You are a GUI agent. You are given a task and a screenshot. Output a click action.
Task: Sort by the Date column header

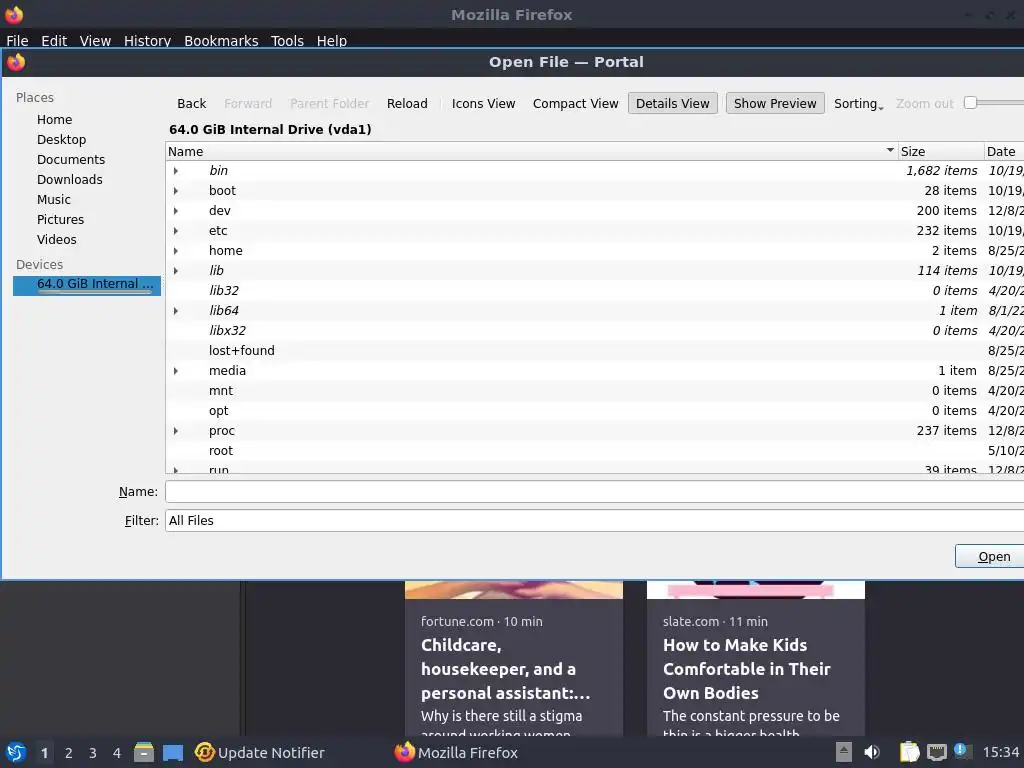pyautogui.click(x=1004, y=152)
